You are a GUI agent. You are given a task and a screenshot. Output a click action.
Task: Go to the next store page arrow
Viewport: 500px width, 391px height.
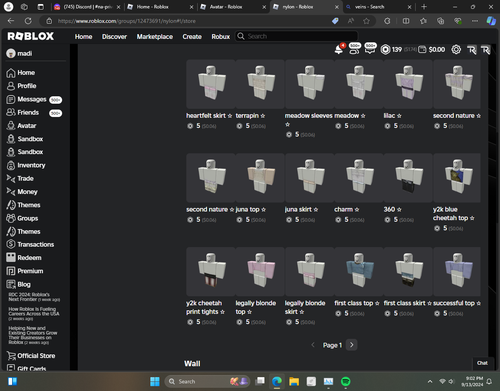(x=352, y=345)
